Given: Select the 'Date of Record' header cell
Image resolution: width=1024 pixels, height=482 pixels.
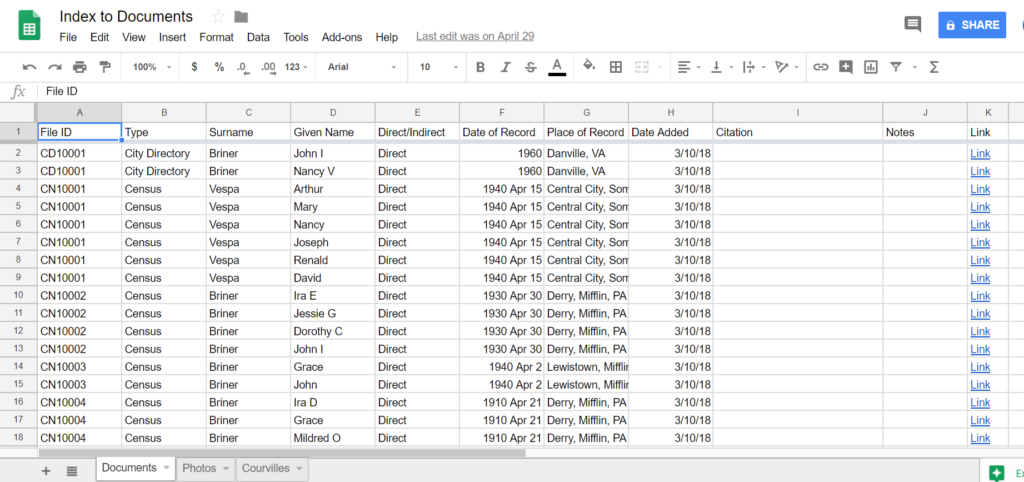Looking at the screenshot, I should [x=502, y=132].
